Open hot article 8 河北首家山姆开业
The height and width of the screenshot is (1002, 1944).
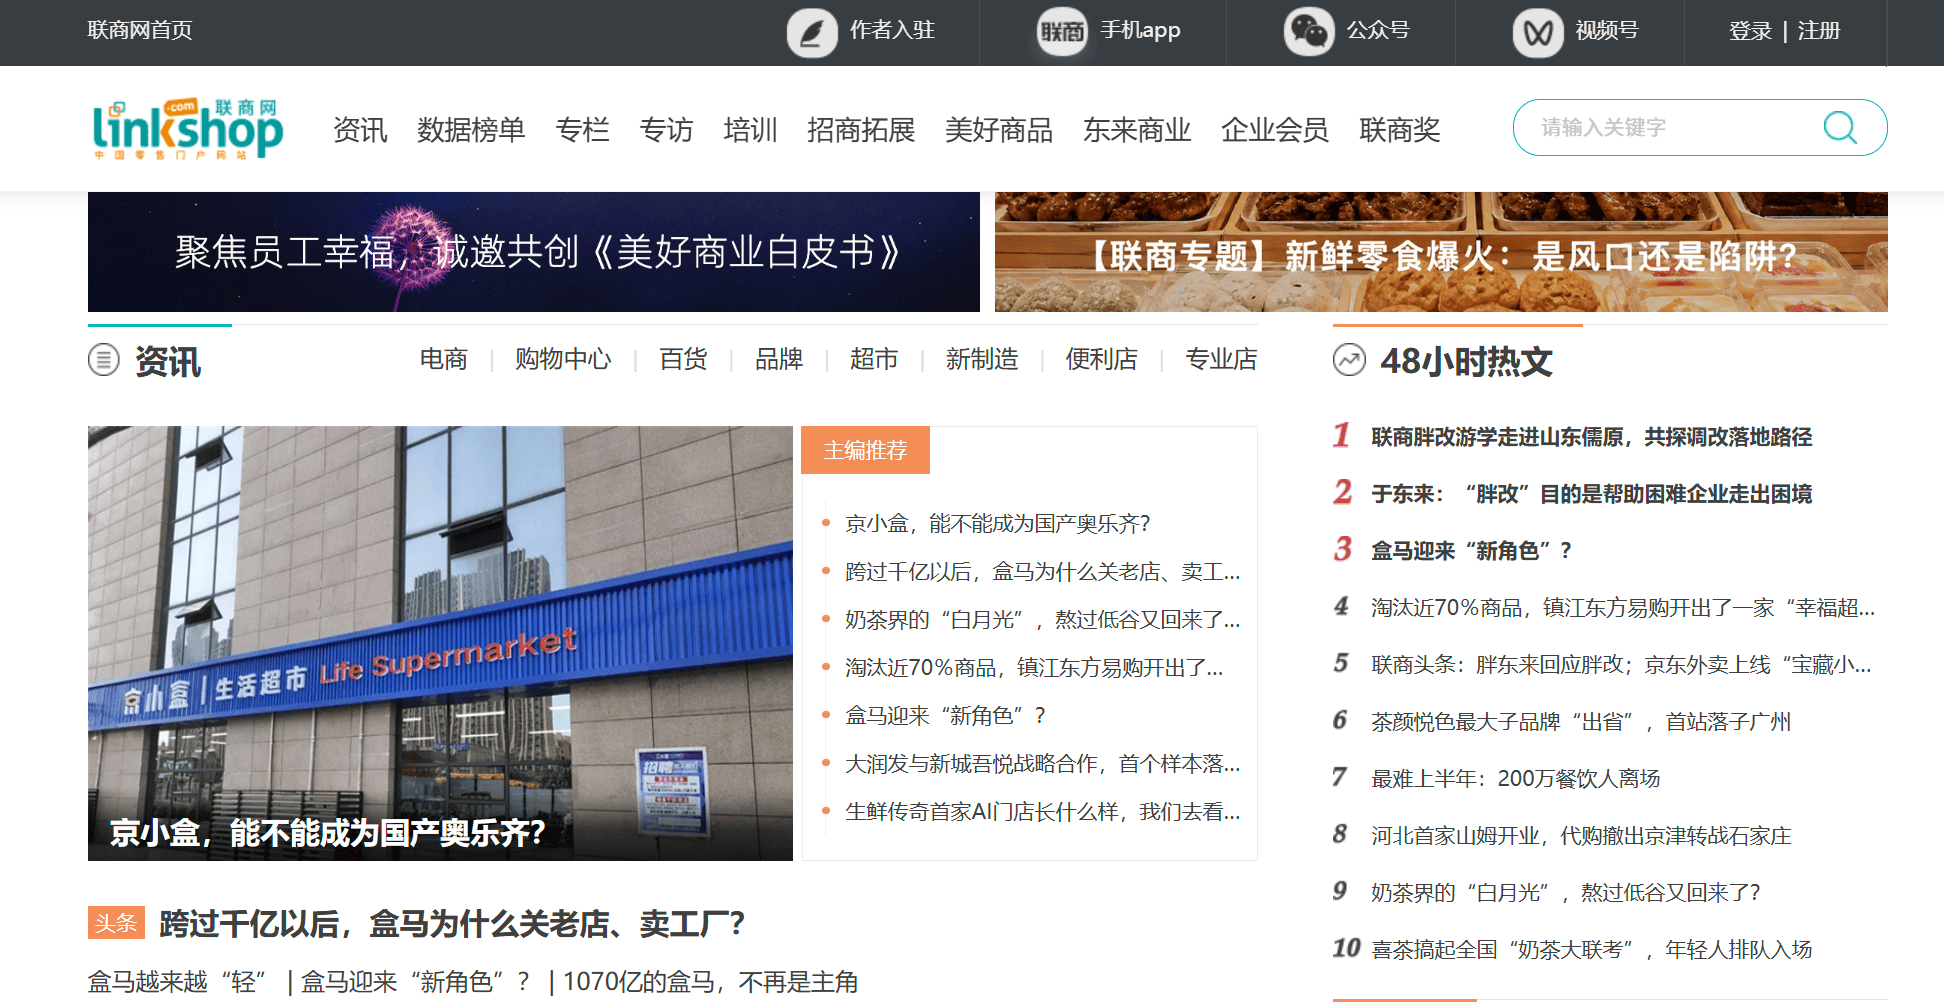1581,835
